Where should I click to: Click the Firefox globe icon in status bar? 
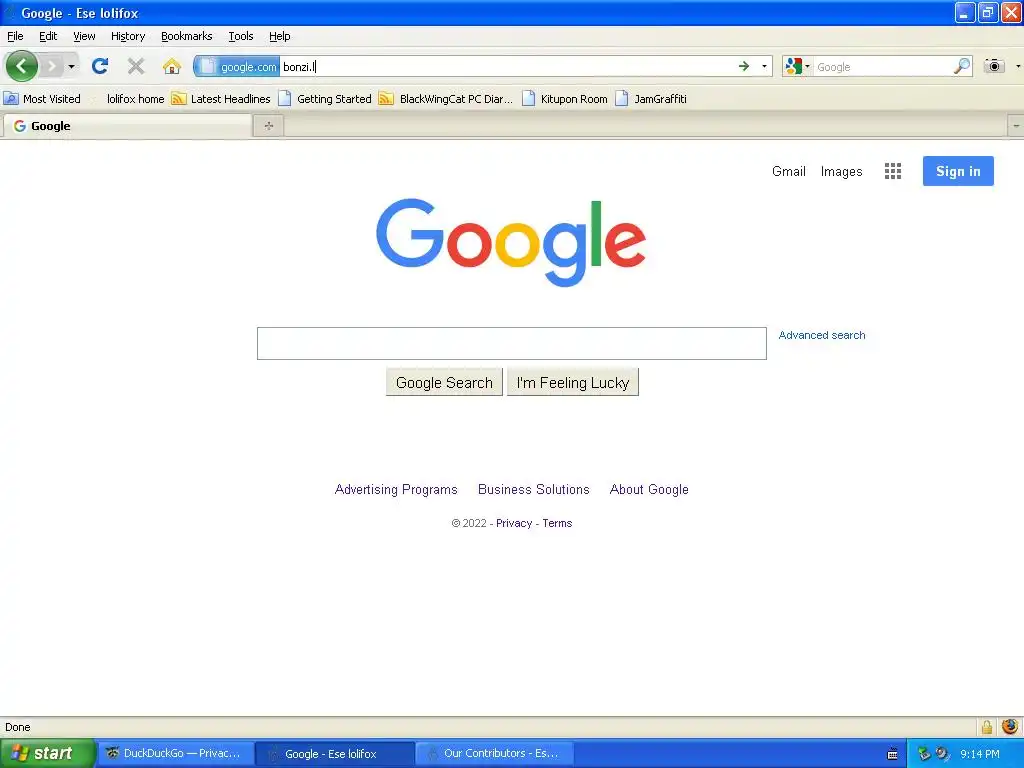click(1010, 727)
